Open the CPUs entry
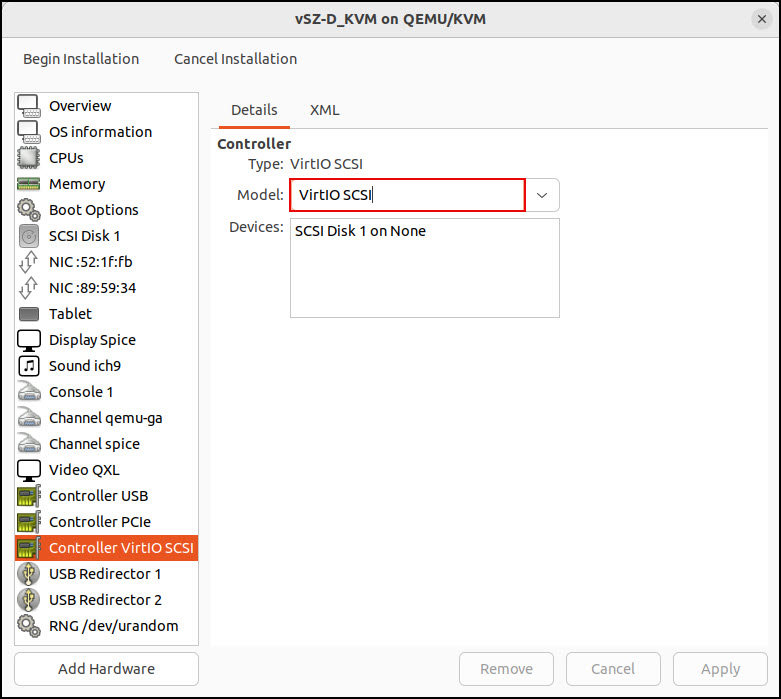 point(66,158)
